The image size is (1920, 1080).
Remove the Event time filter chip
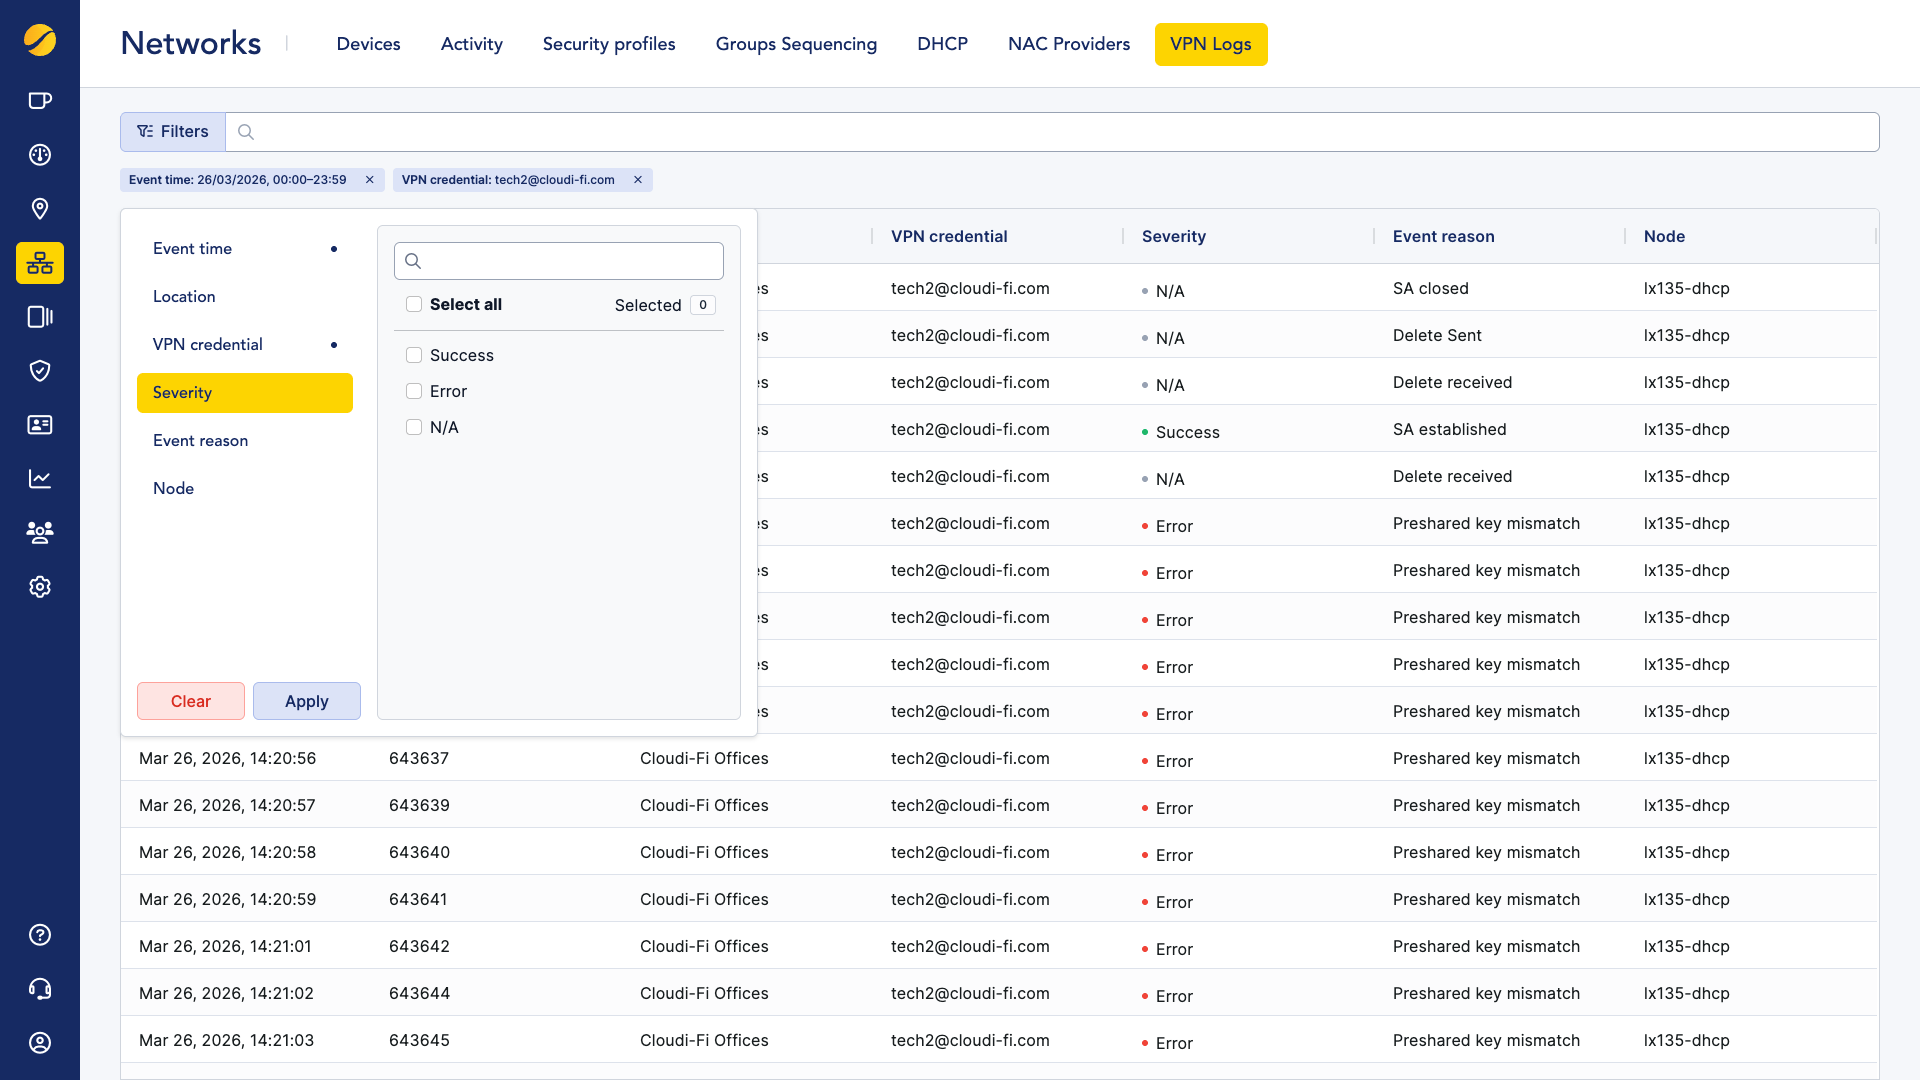(370, 180)
